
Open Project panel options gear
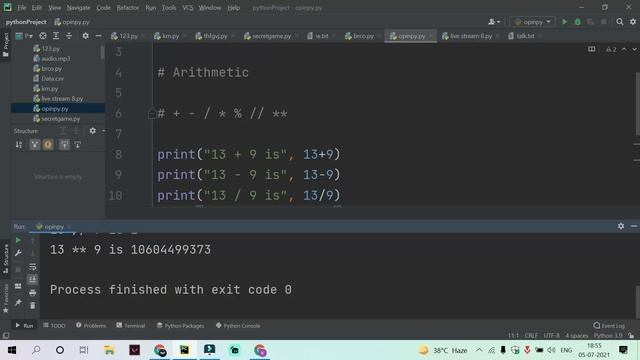point(85,36)
